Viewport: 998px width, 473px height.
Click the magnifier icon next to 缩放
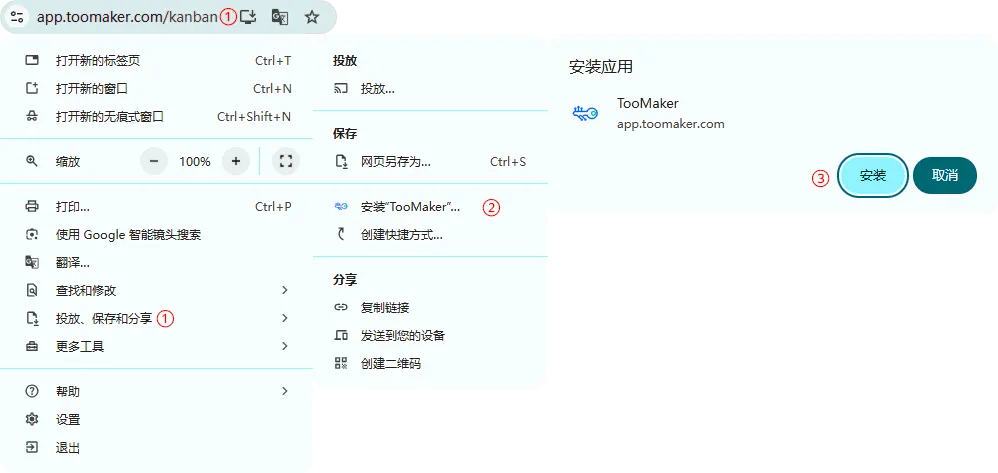32,161
